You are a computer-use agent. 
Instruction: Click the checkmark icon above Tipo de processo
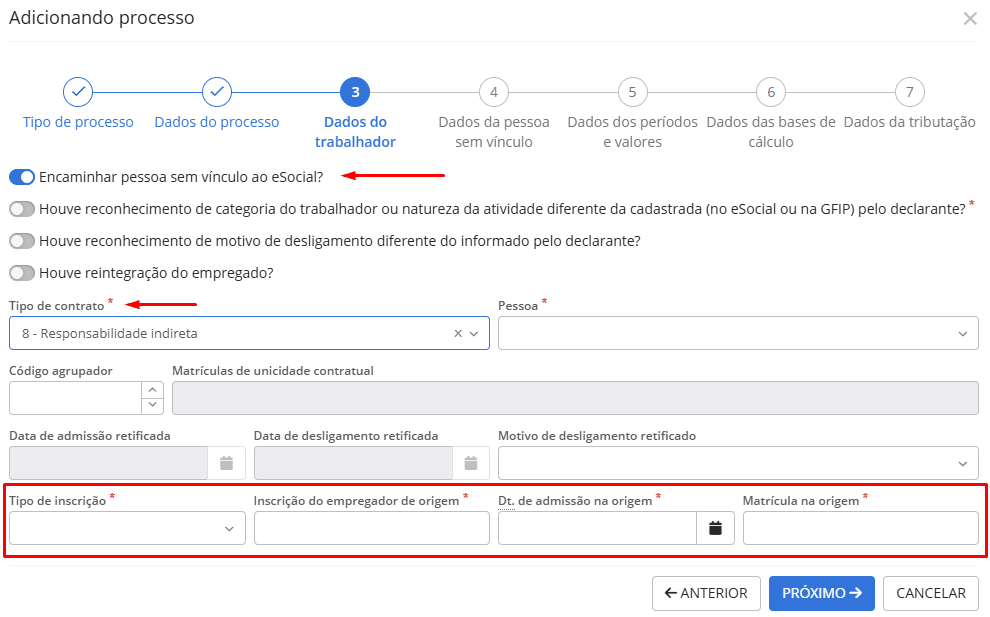(78, 91)
